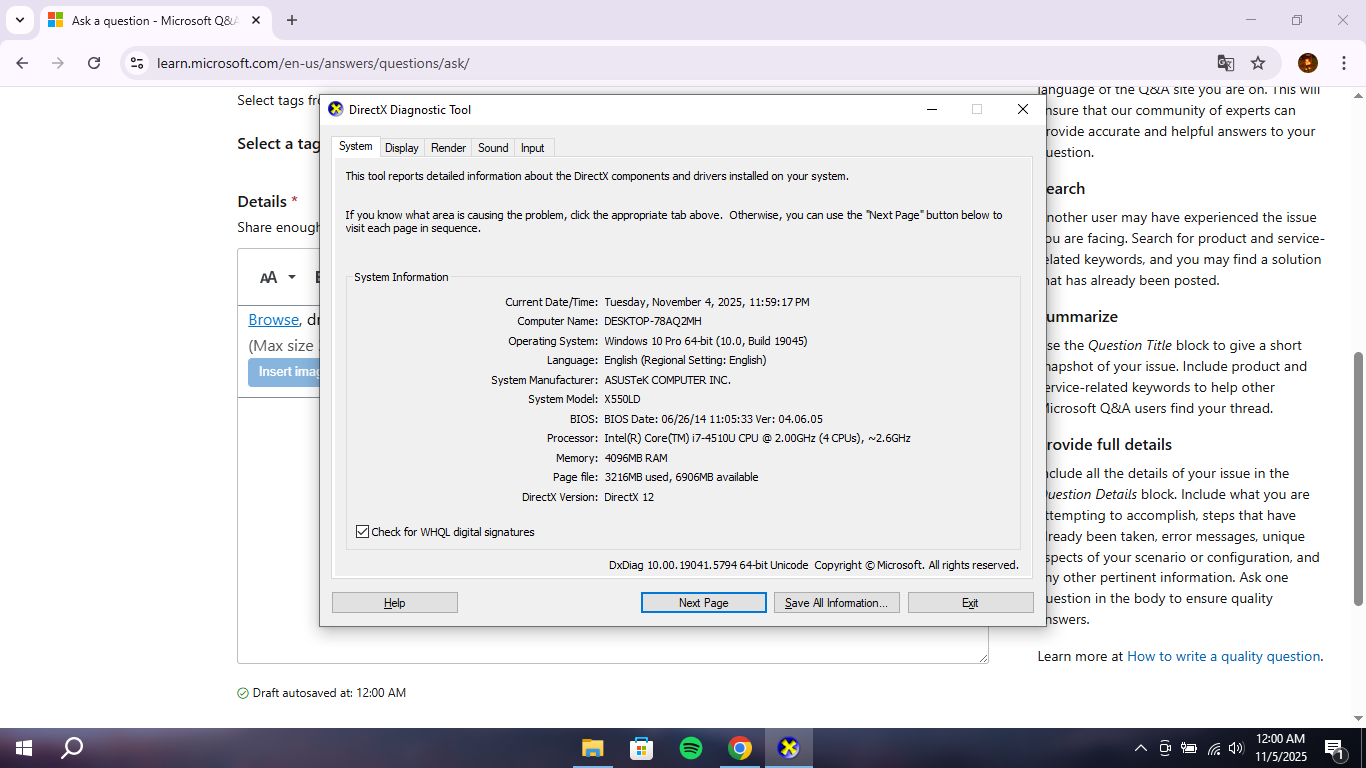Click the battery status tray icon
This screenshot has height=768, width=1366.
tap(1189, 748)
